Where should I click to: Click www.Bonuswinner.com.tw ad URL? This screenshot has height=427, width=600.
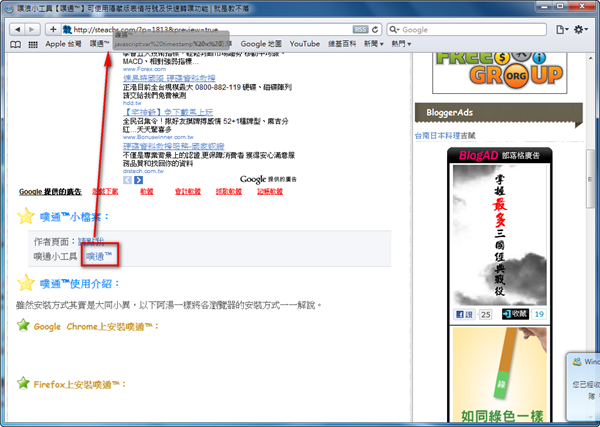[158, 137]
